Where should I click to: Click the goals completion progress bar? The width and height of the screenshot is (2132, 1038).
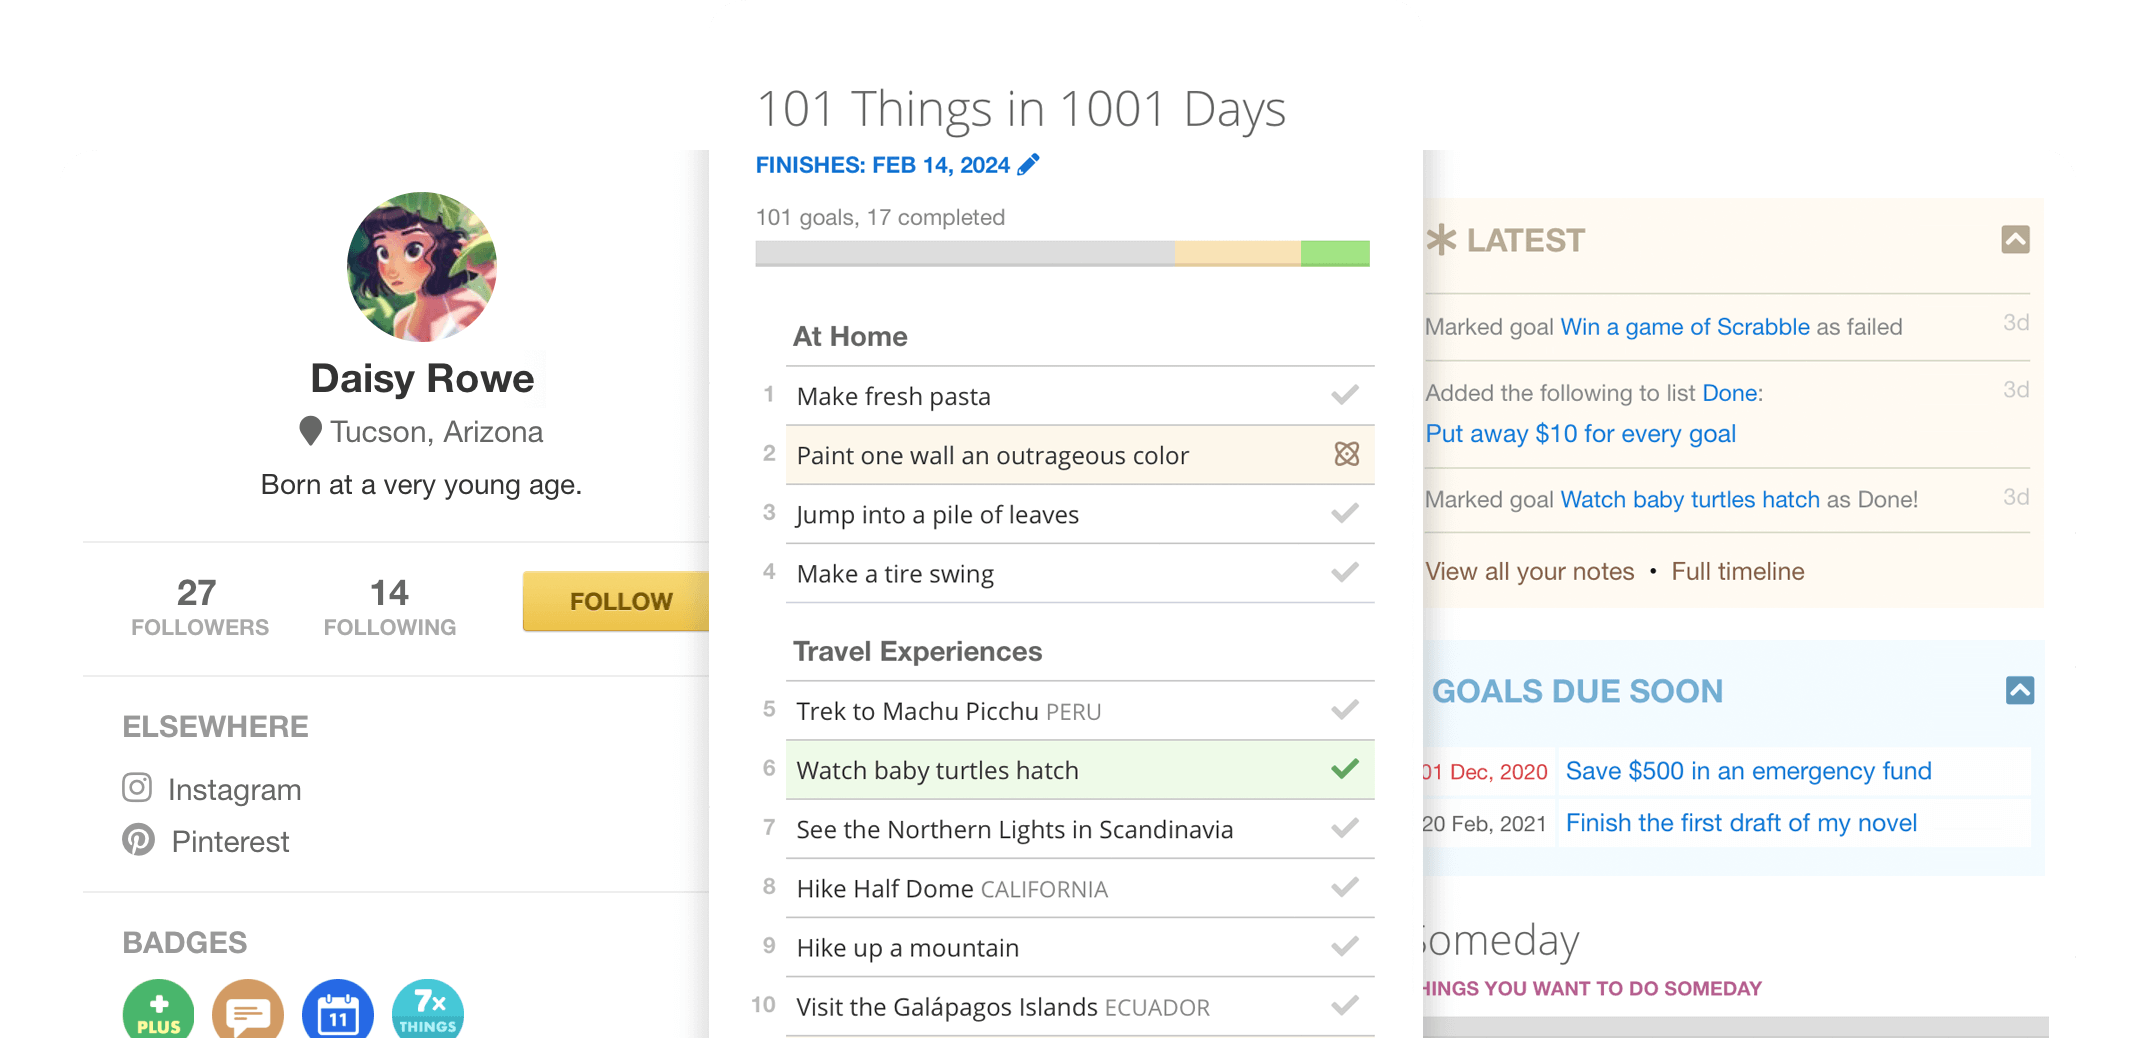point(1062,253)
